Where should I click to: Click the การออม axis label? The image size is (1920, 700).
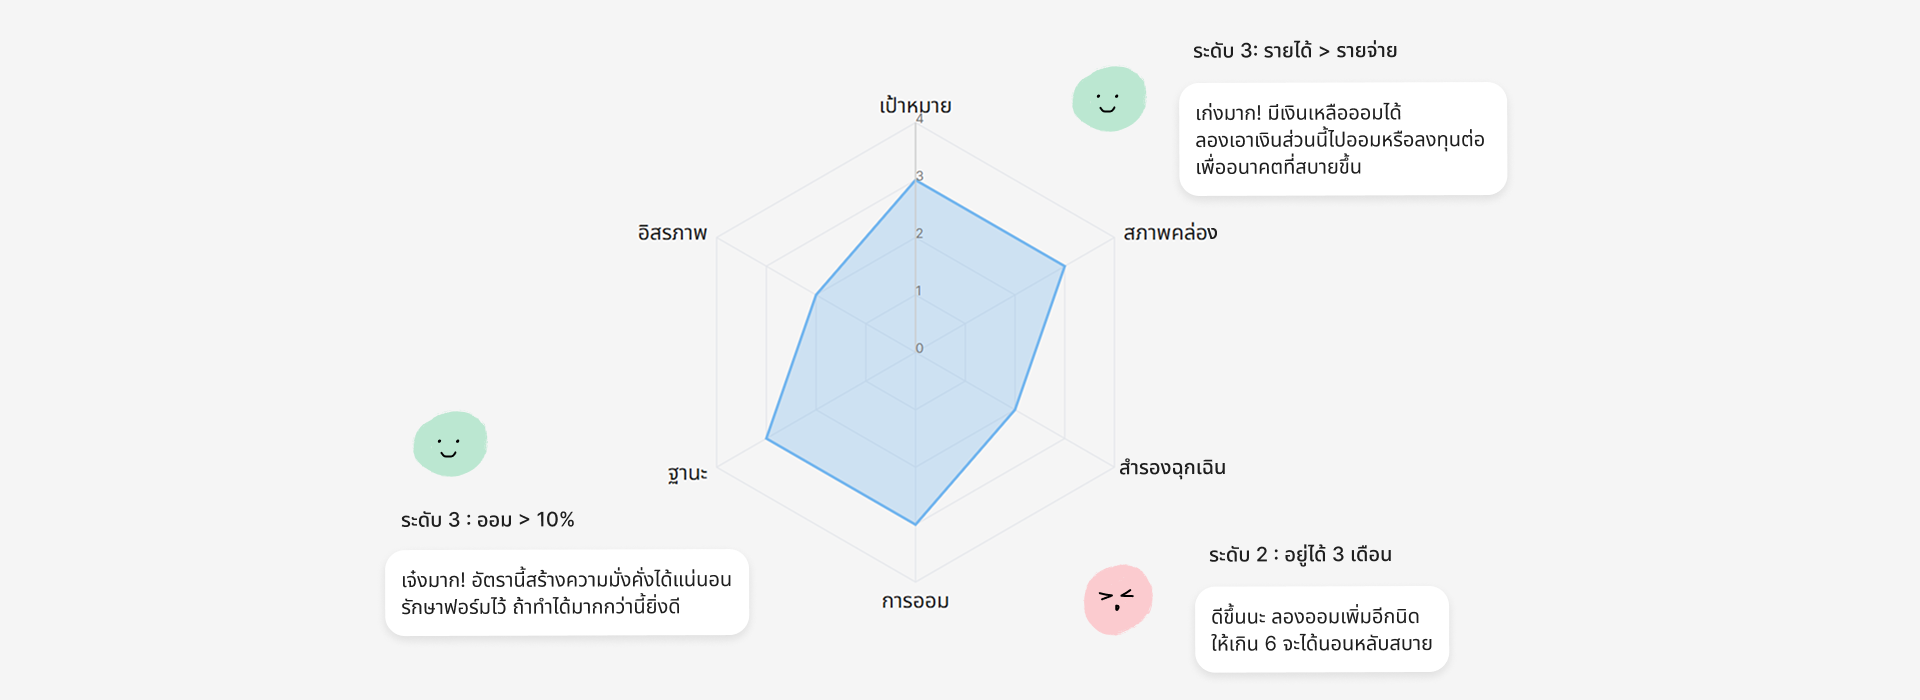click(x=915, y=601)
